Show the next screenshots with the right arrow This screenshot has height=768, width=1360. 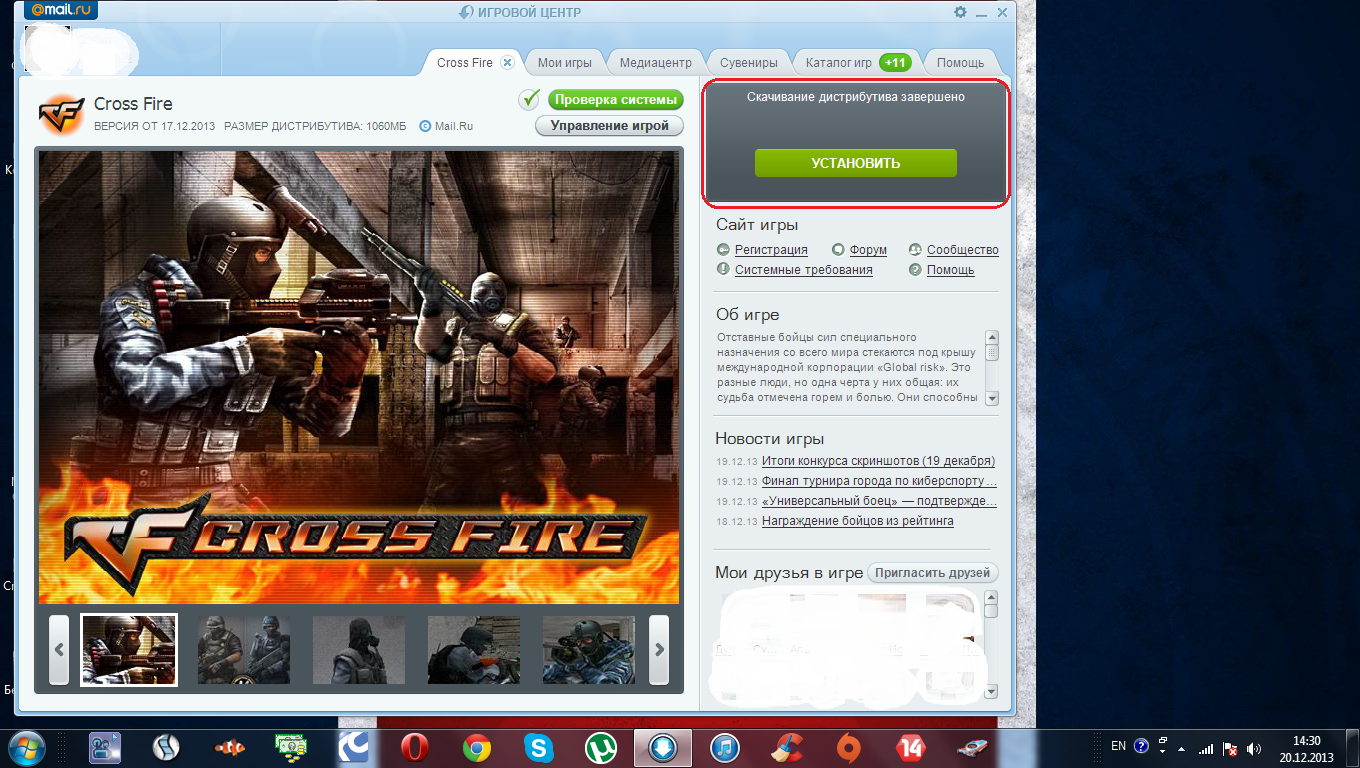click(x=659, y=649)
